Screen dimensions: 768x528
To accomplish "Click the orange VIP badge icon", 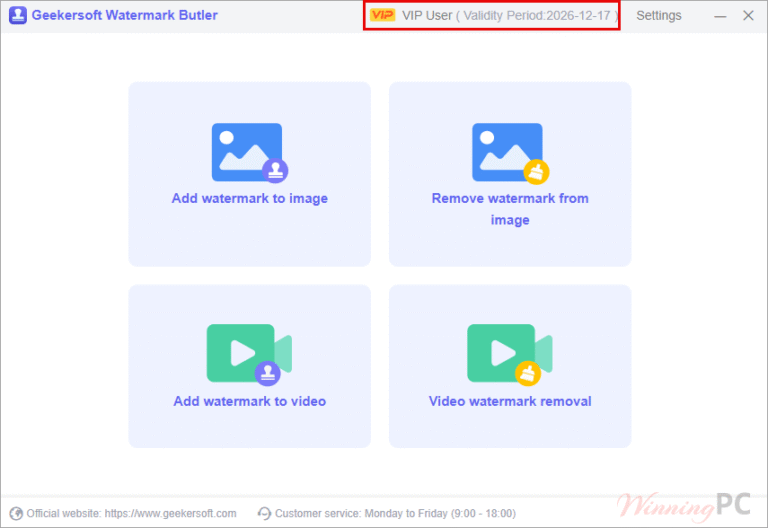I will click(x=382, y=15).
